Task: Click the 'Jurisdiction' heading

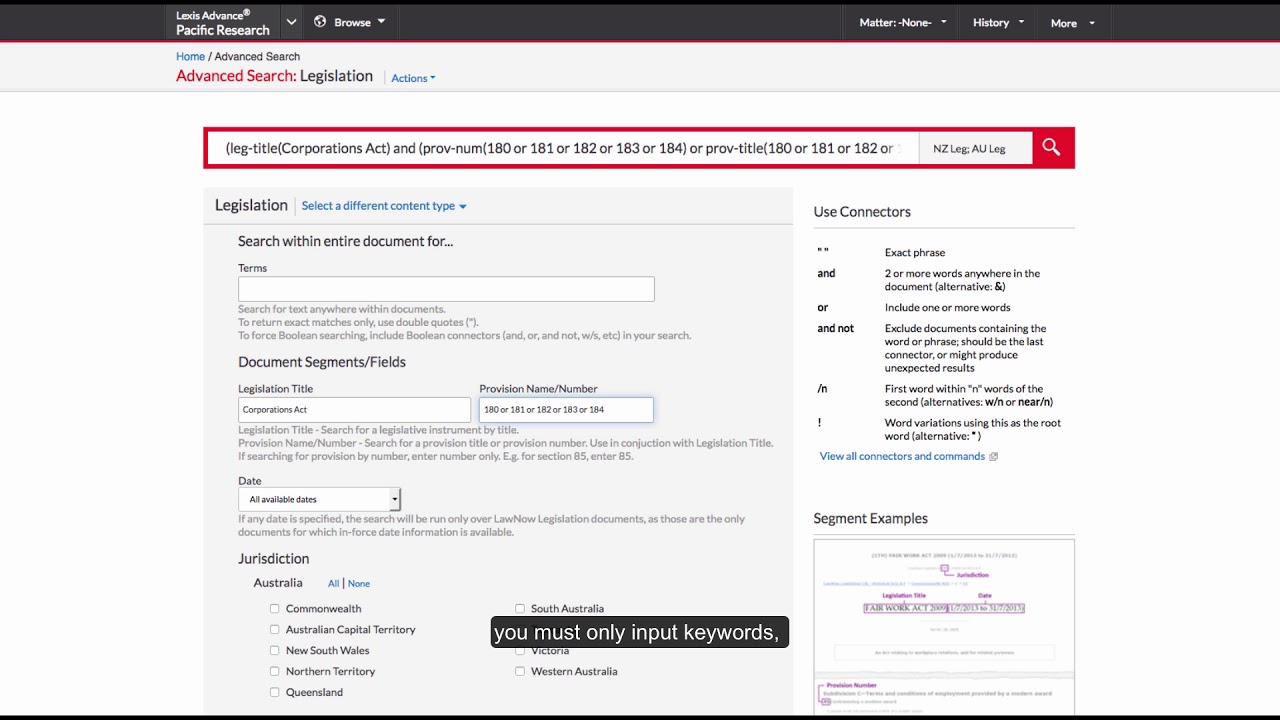Action: point(273,559)
